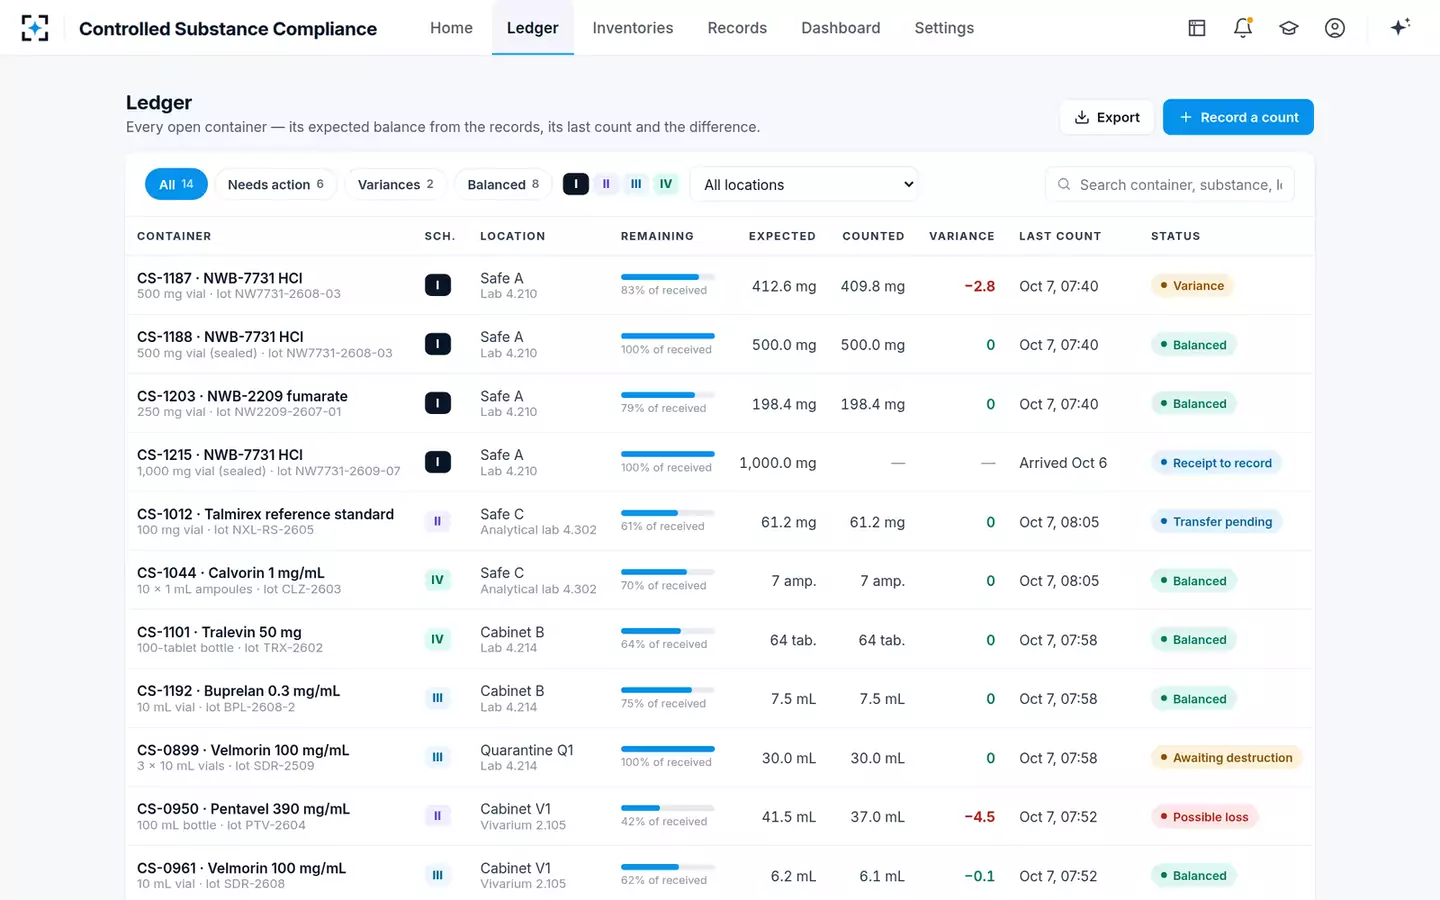Open row CS-1203 · NWB-2209 fumarate
Screen dimensions: 1440x900
[720, 403]
